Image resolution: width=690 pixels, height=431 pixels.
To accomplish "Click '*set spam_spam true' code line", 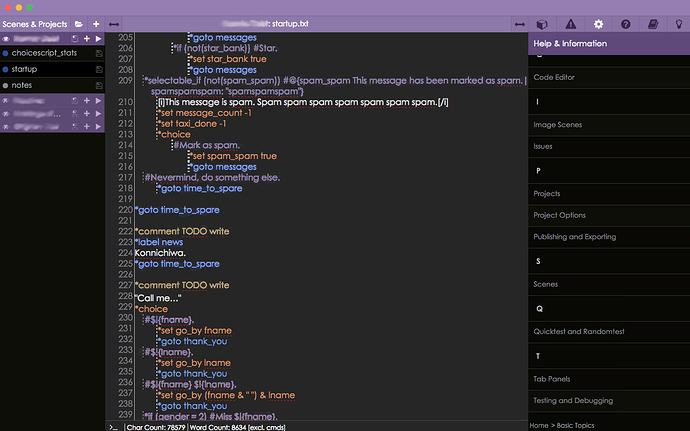I will [233, 156].
